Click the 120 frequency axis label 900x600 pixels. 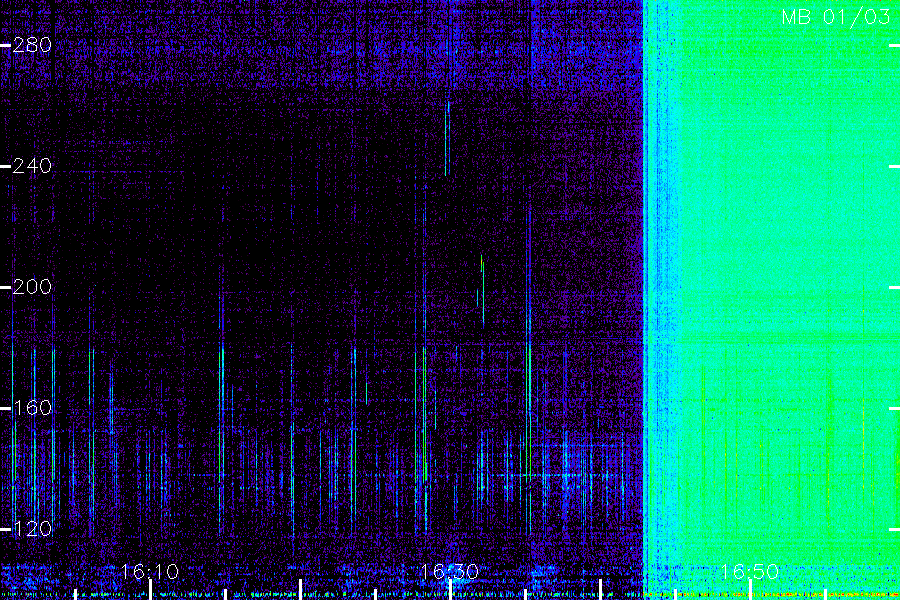(32, 529)
